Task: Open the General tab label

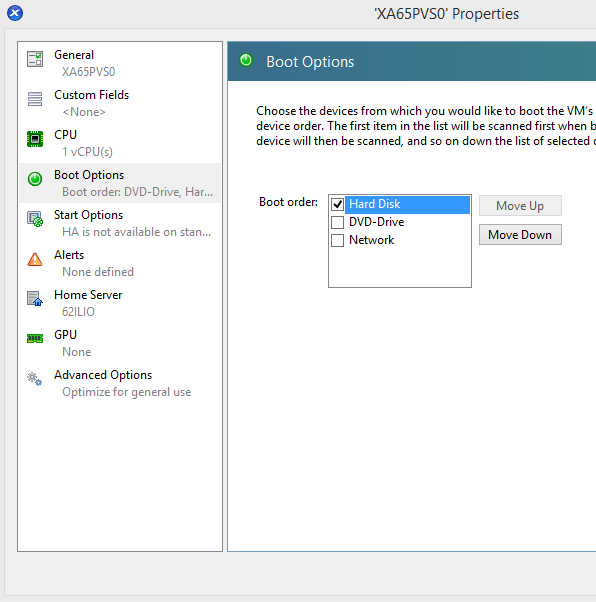Action: 74,55
